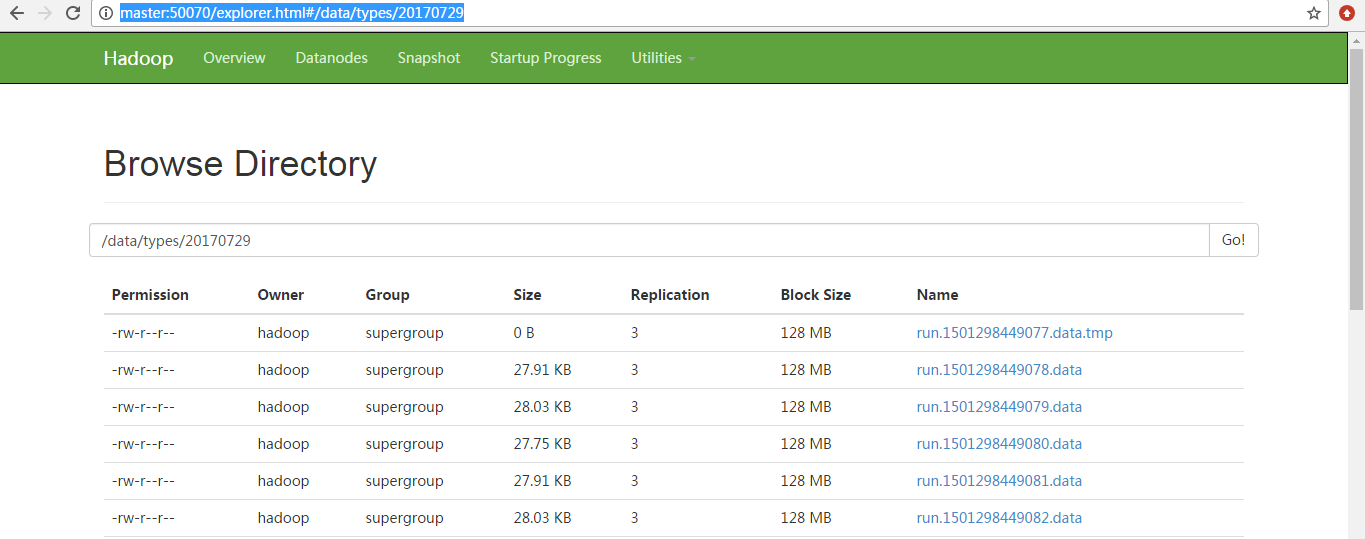Screen dimensions: 1365x539
Task: Click the Hadoop brand link
Action: point(138,58)
